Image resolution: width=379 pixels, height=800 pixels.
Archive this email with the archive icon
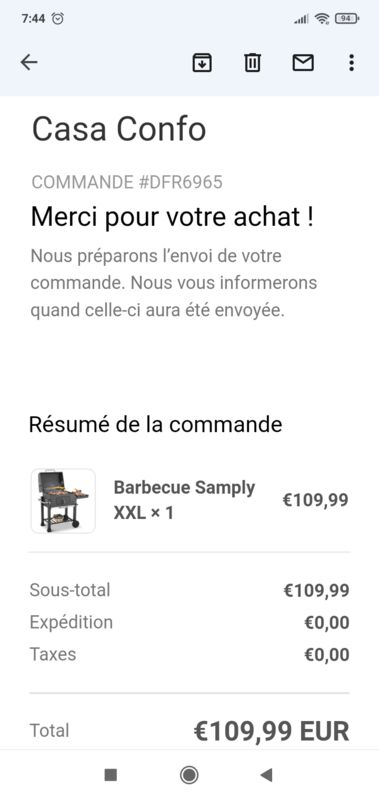click(x=202, y=63)
